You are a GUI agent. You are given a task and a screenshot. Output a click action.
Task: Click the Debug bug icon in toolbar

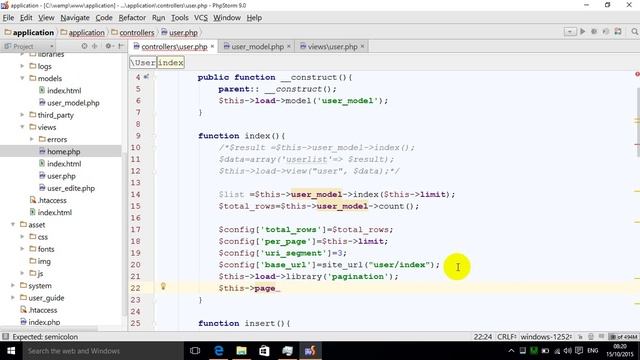coord(594,31)
